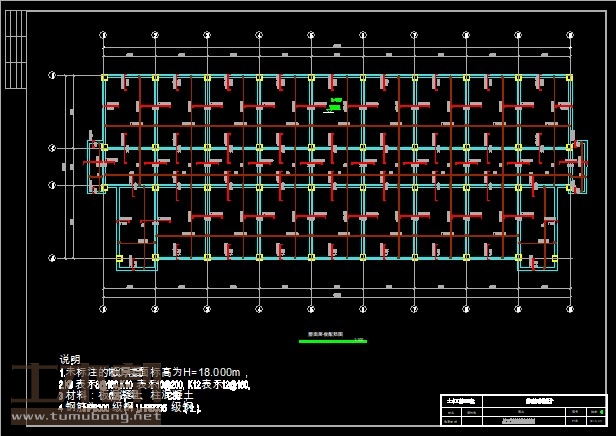Click the topmost axis bubble on left side
The image size is (616, 436).
pos(52,76)
